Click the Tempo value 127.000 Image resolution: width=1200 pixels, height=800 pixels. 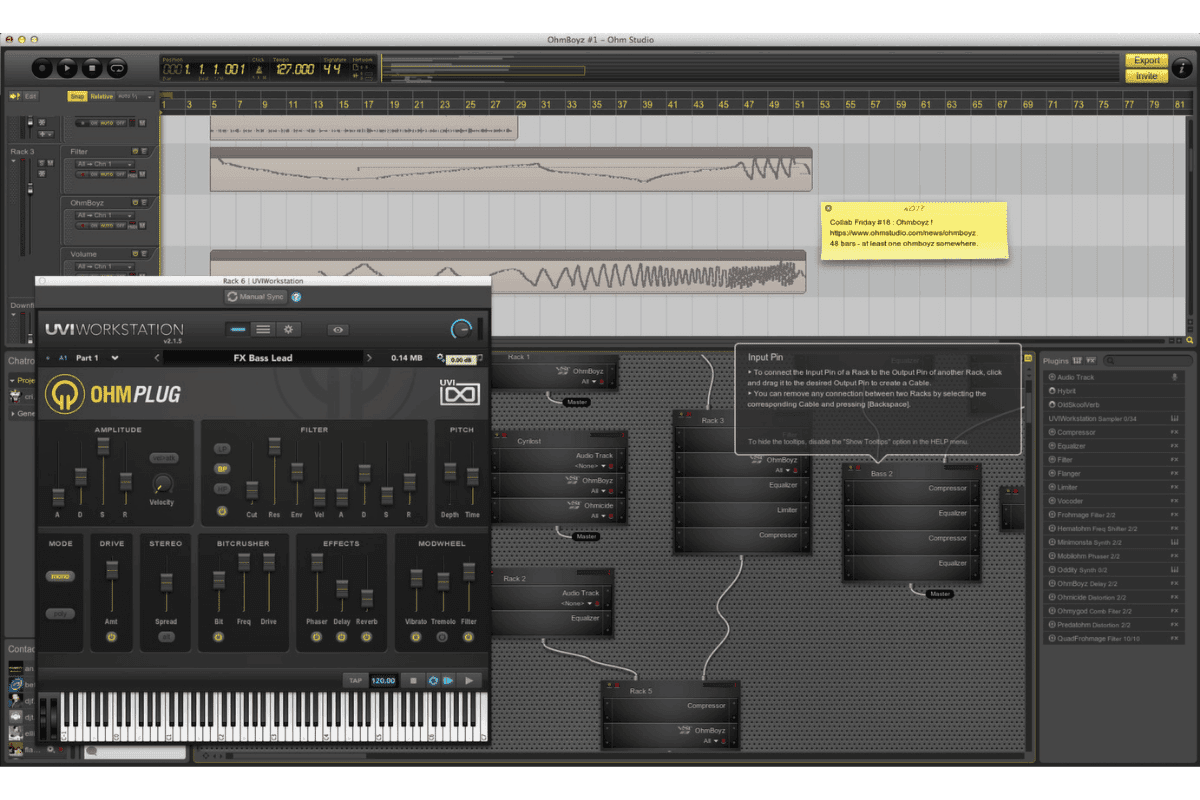(295, 70)
